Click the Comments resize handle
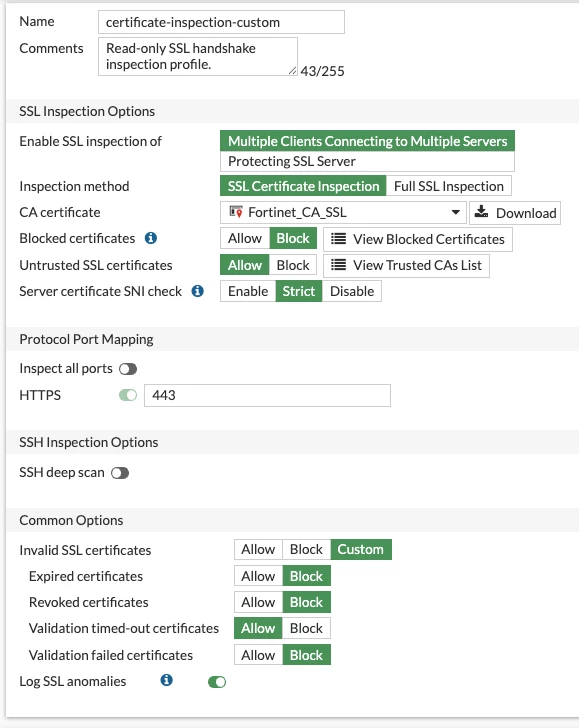This screenshot has width=579, height=728. tap(293, 71)
